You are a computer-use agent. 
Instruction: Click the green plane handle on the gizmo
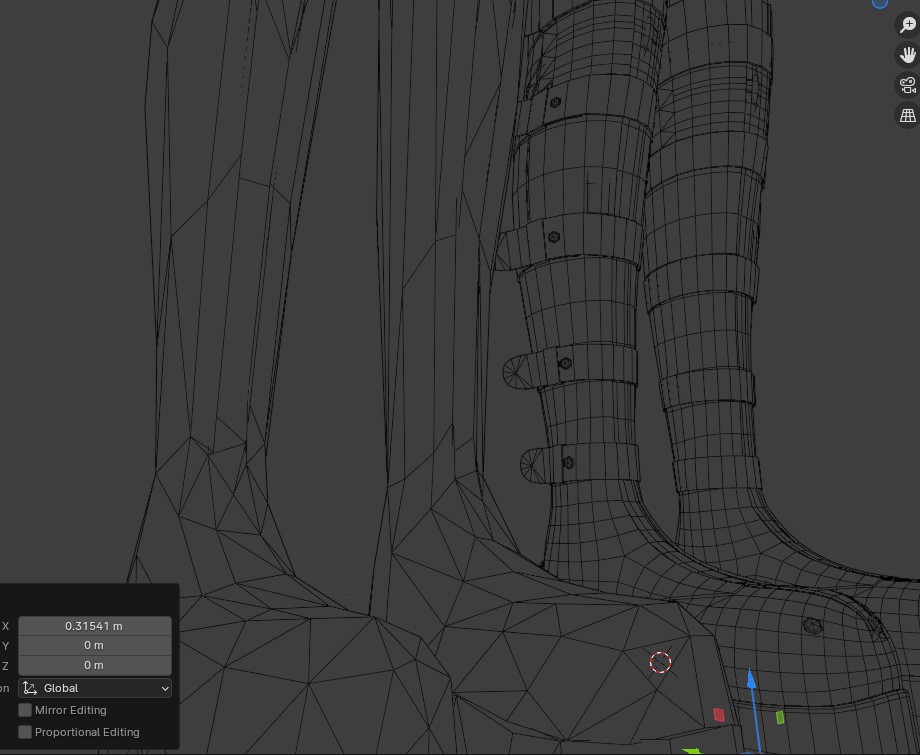(780, 717)
